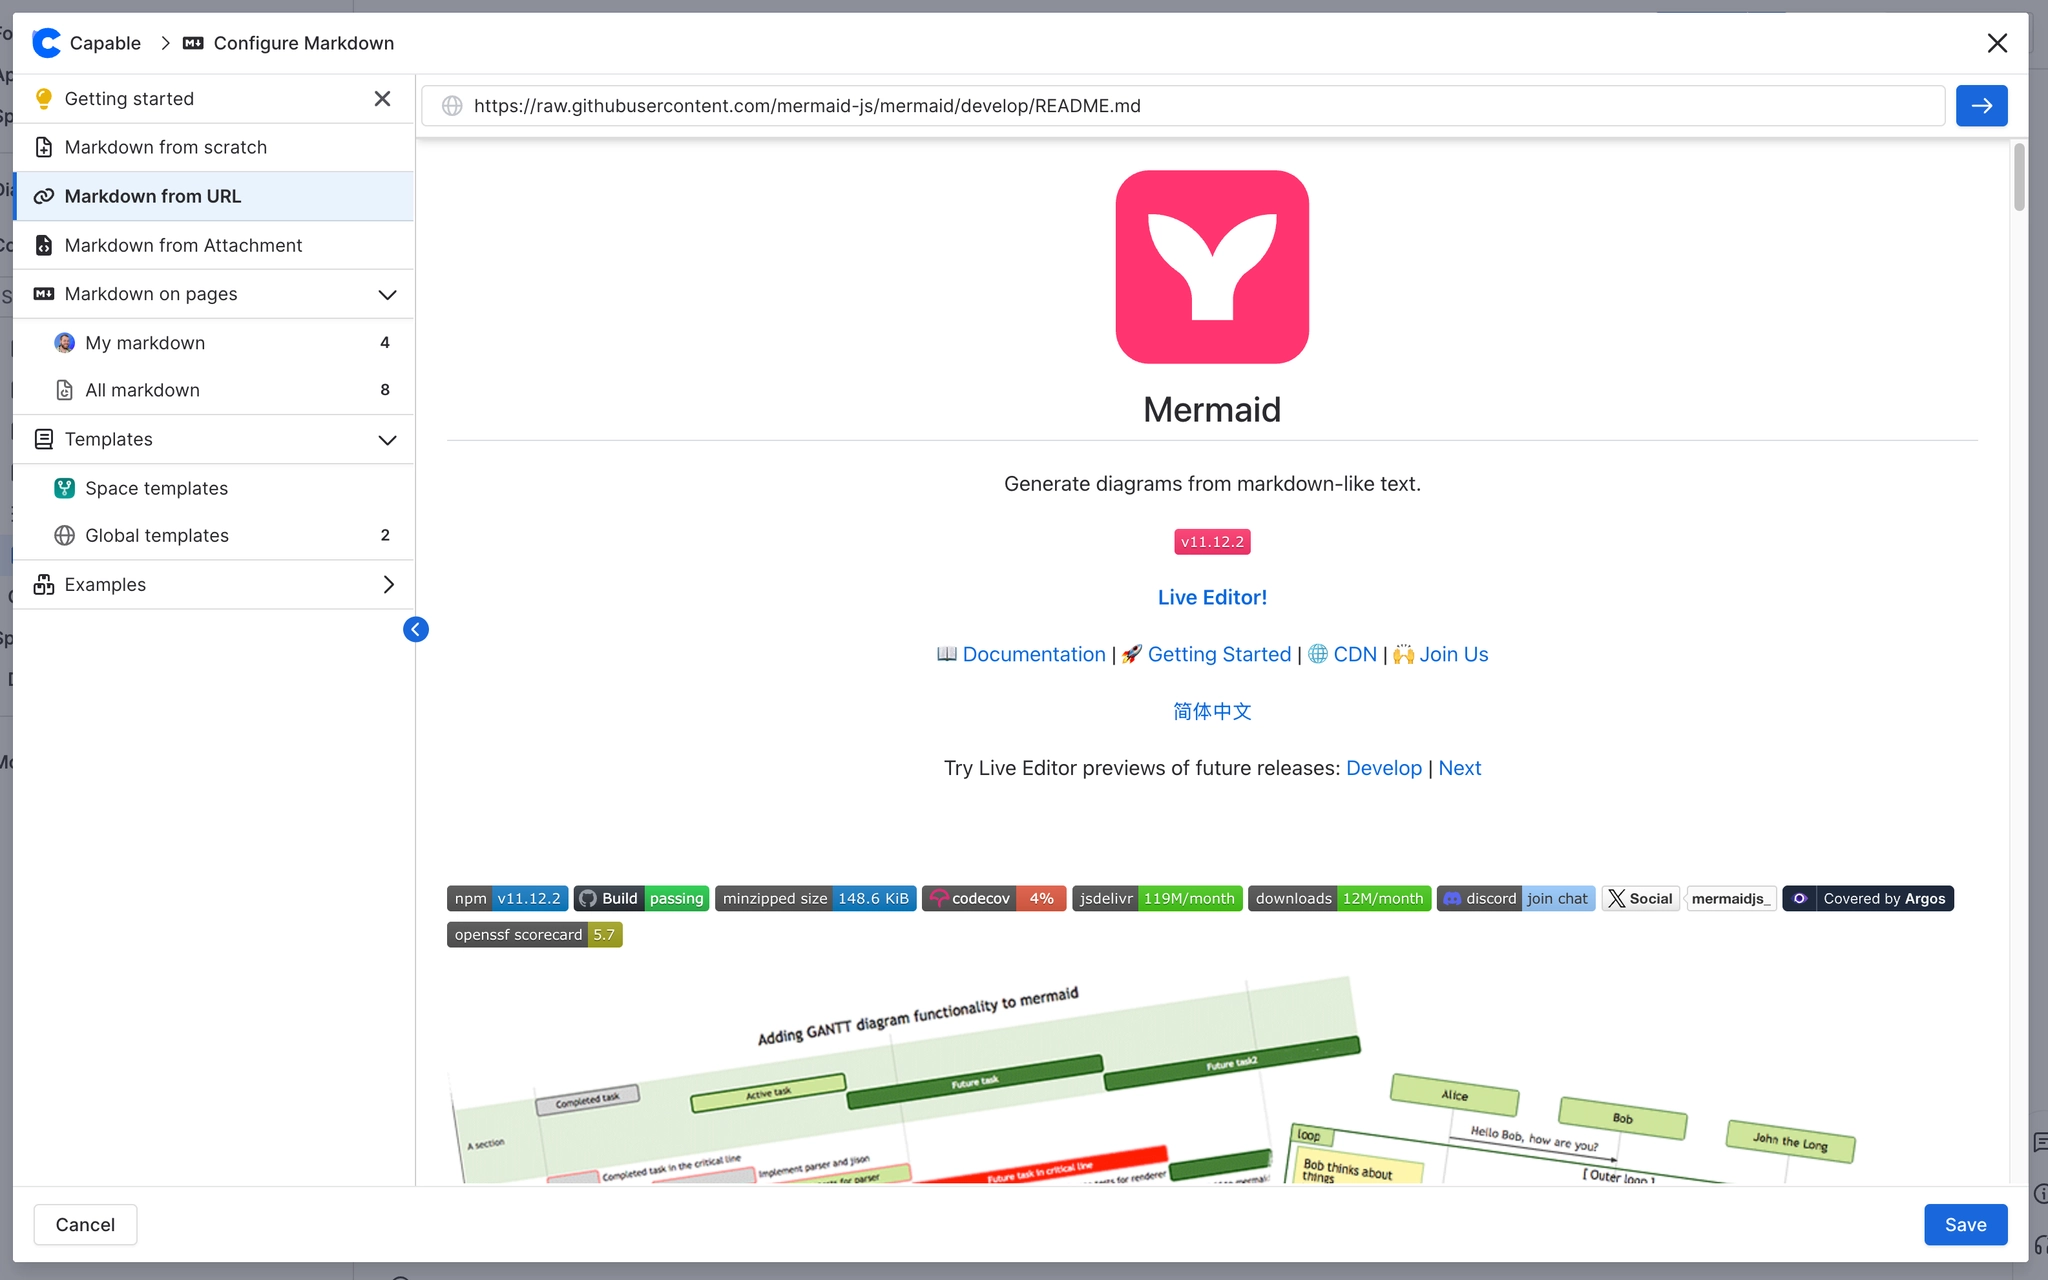
Task: Click the Capable logo icon
Action: (x=46, y=43)
